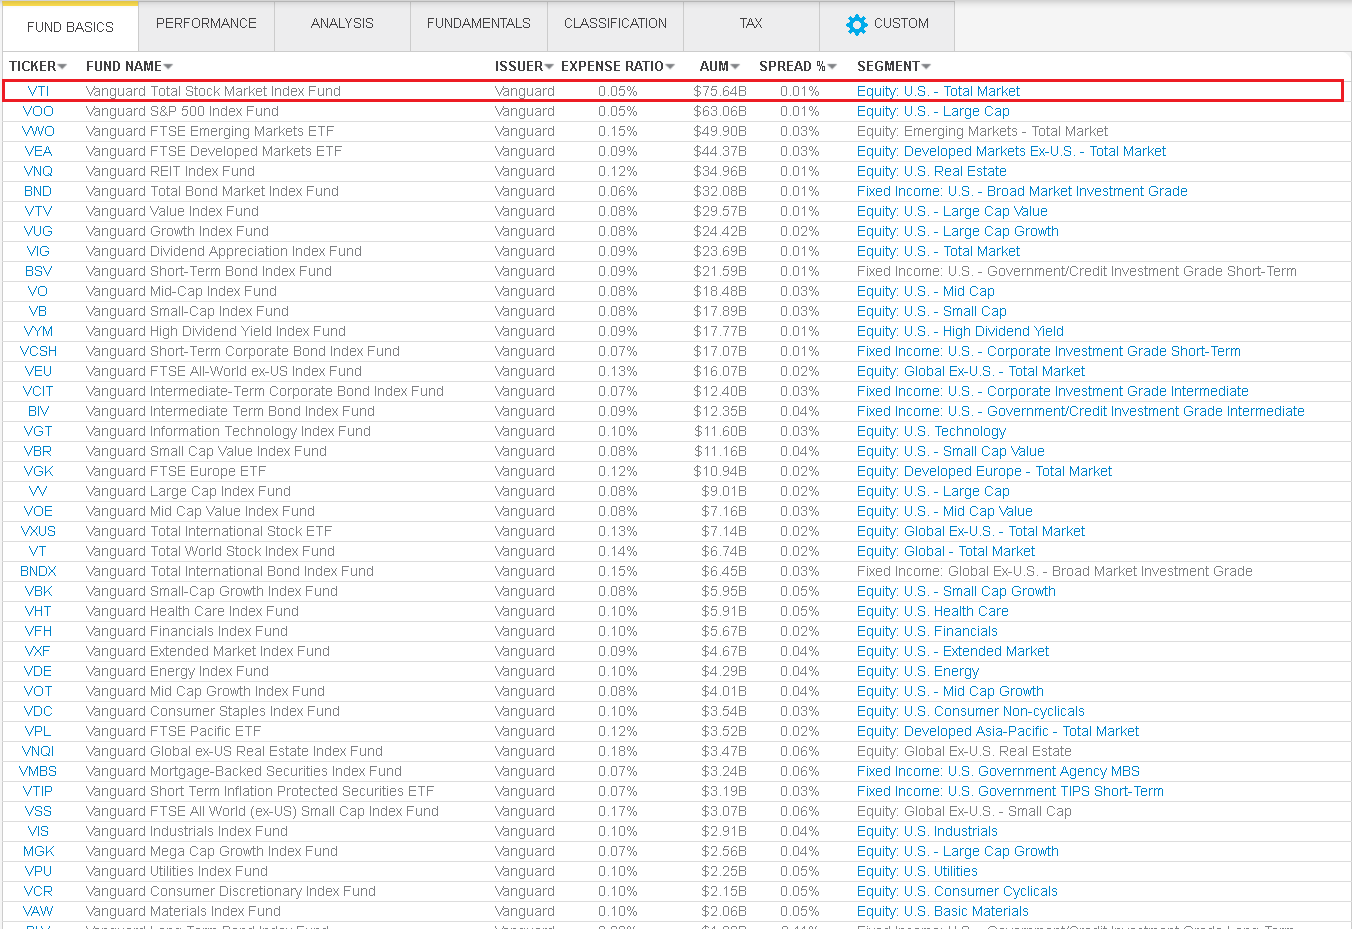Open the Performance tab

[206, 24]
